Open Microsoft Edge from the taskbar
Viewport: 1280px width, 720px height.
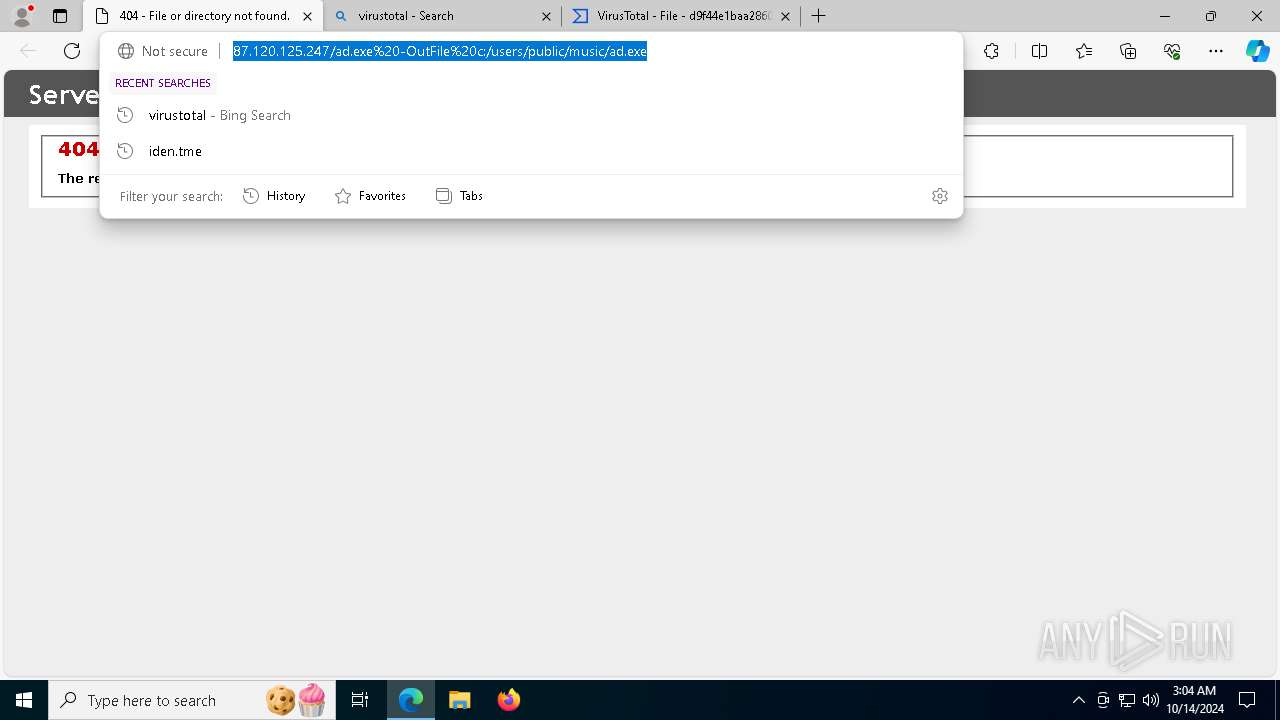tap(411, 700)
